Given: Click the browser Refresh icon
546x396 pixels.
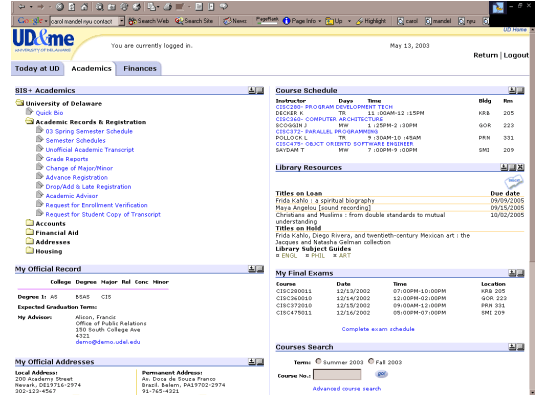Looking at the screenshot, I should 72,6.
